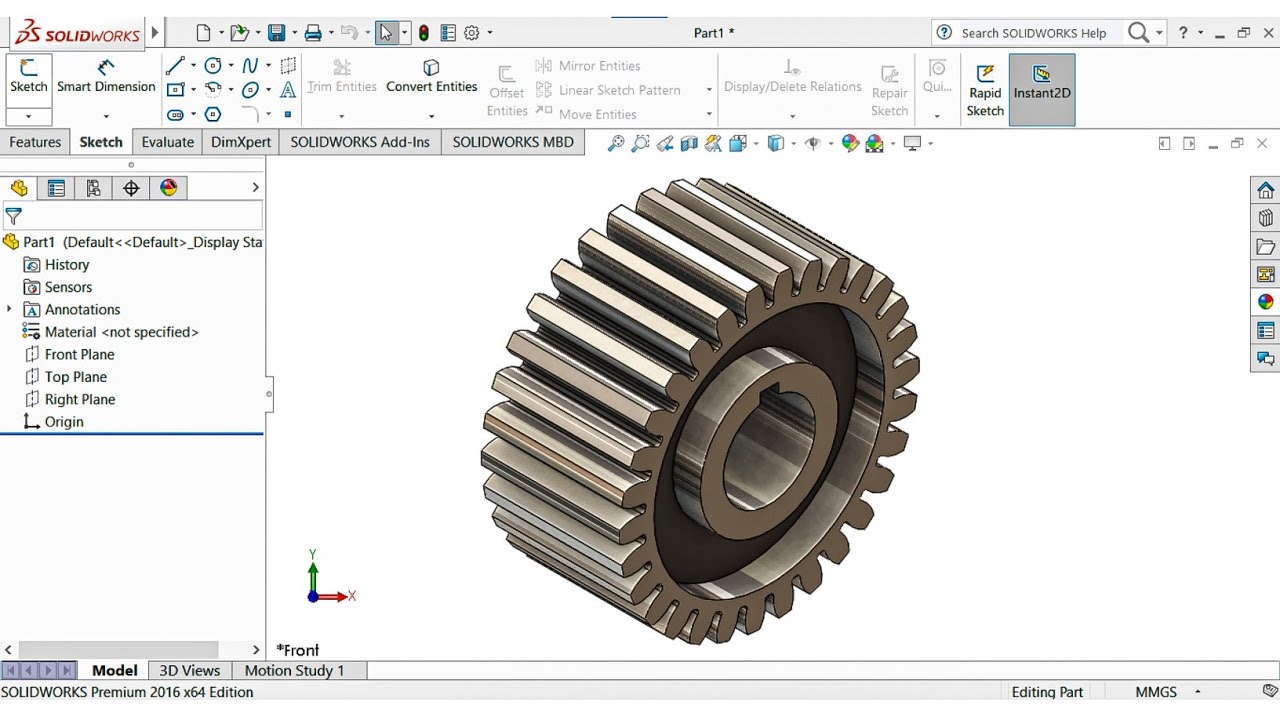Switch to the 3D Views tab
The image size is (1280, 720).
pos(189,670)
